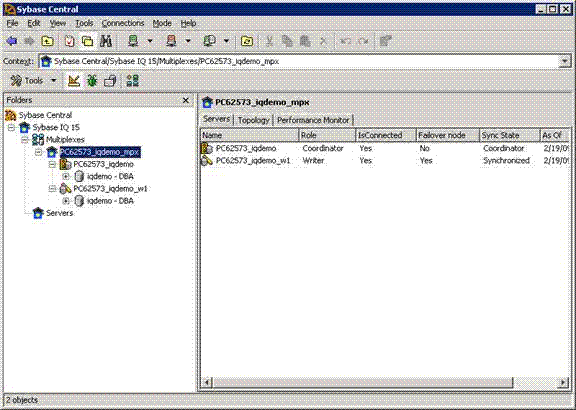Click the Design mode ruler icon

click(74, 80)
